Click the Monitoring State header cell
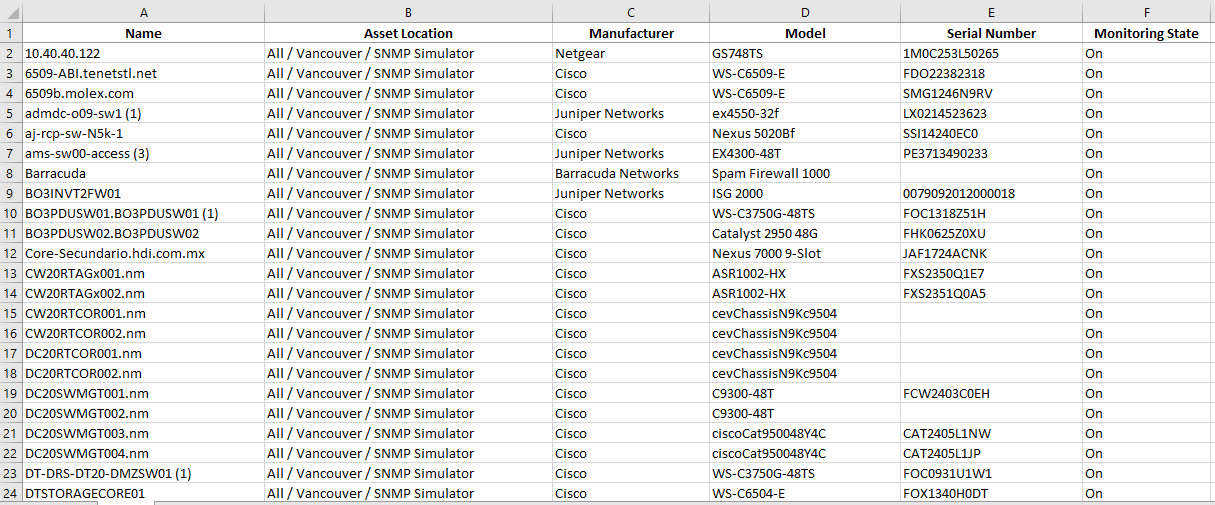The height and width of the screenshot is (505, 1215). tap(1148, 33)
